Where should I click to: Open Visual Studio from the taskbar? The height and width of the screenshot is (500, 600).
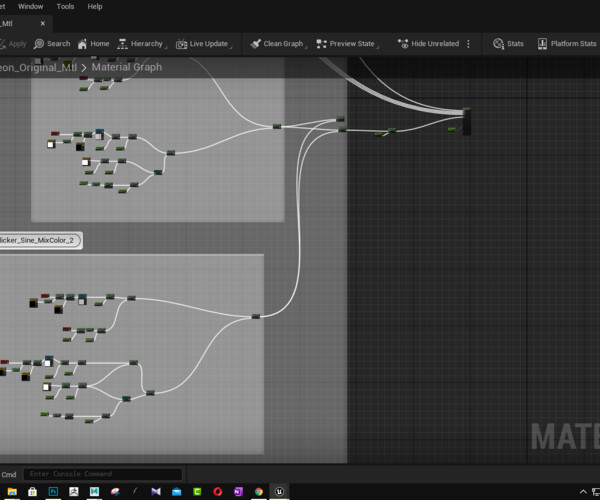[156, 492]
